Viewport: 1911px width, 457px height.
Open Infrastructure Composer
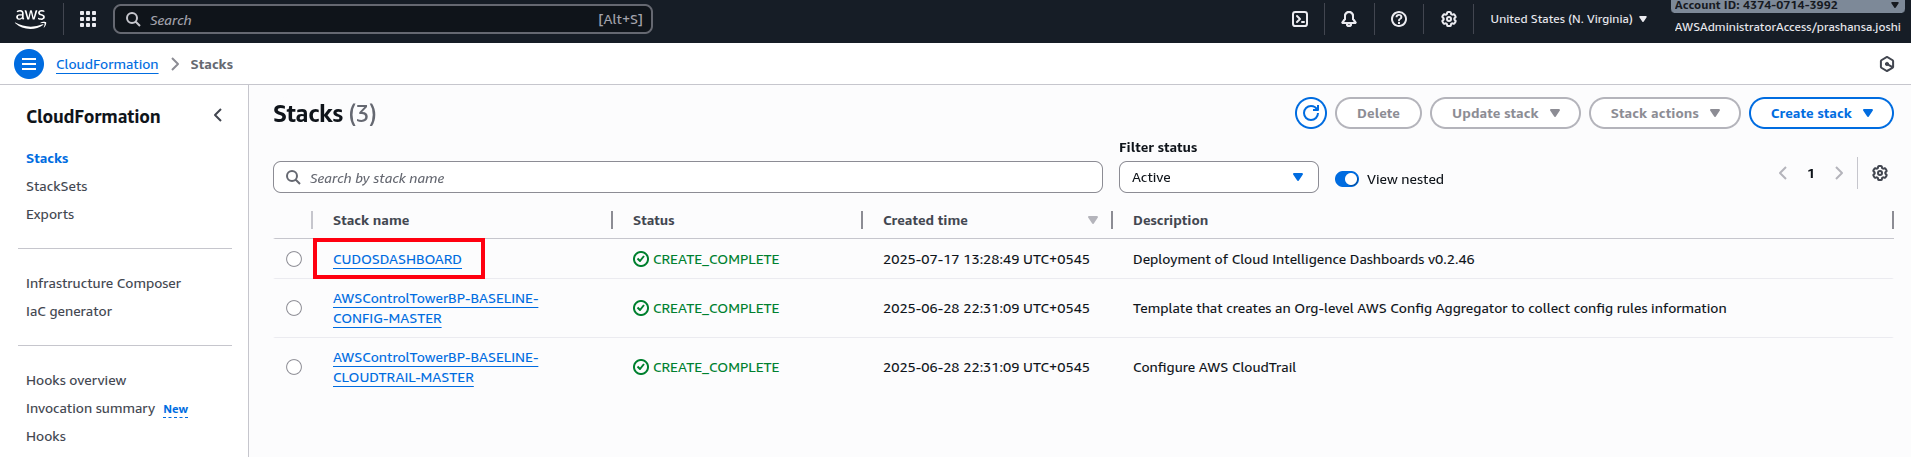[103, 283]
